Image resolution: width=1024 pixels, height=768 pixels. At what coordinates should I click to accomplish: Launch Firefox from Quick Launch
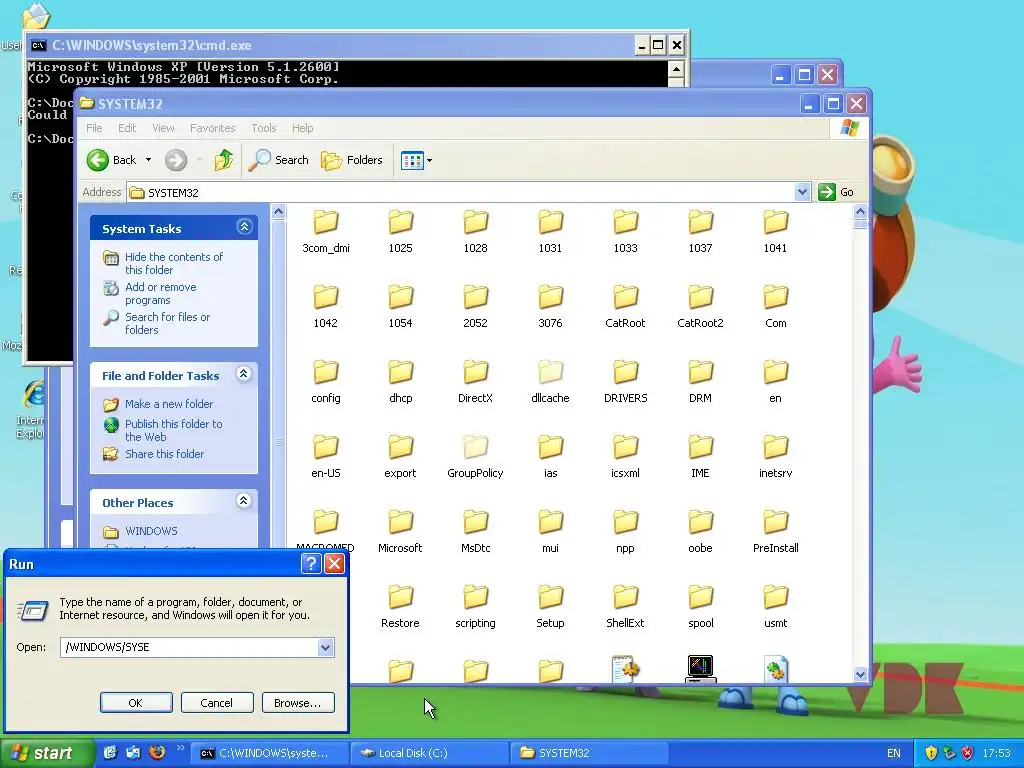[x=157, y=752]
